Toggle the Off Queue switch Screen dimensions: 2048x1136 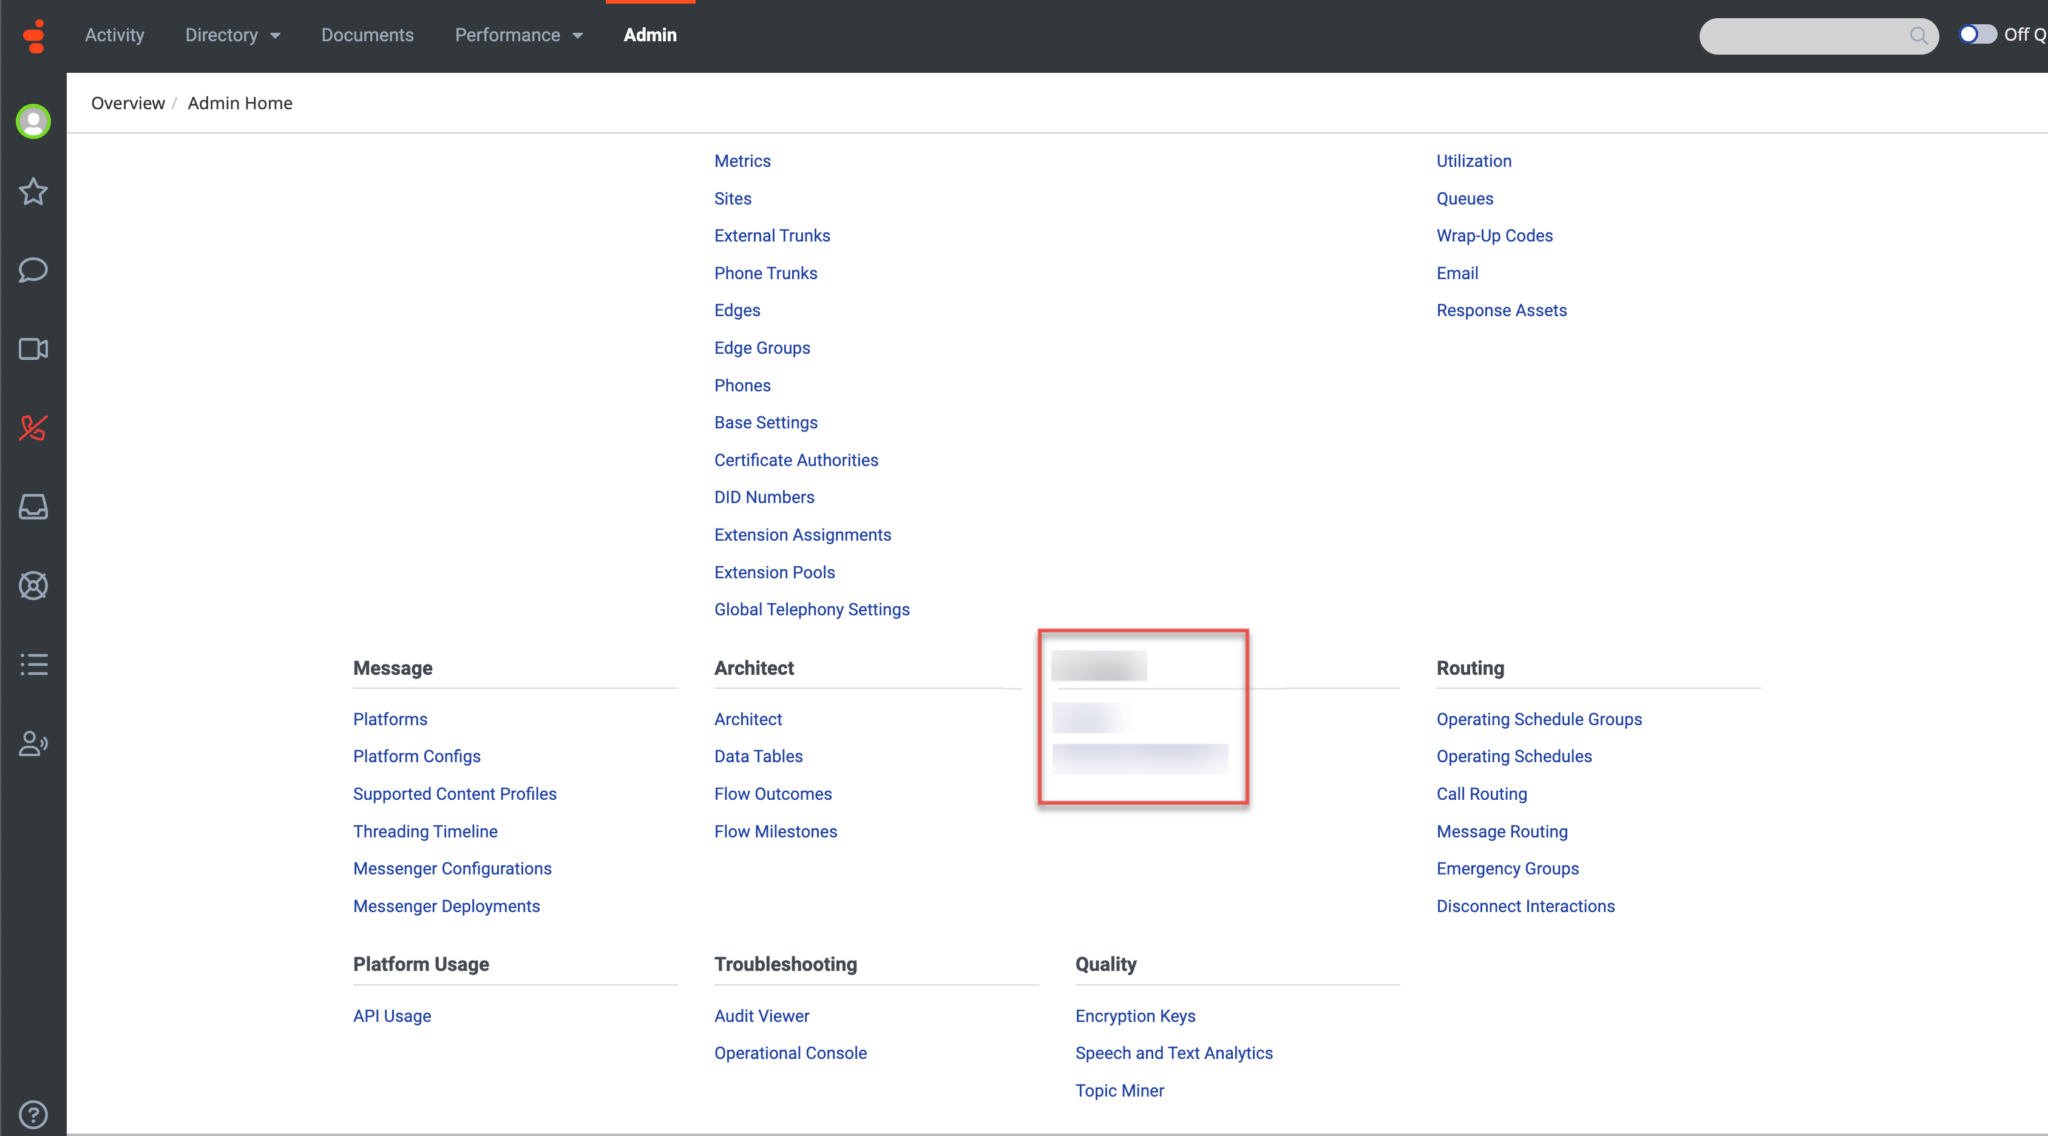1977,34
